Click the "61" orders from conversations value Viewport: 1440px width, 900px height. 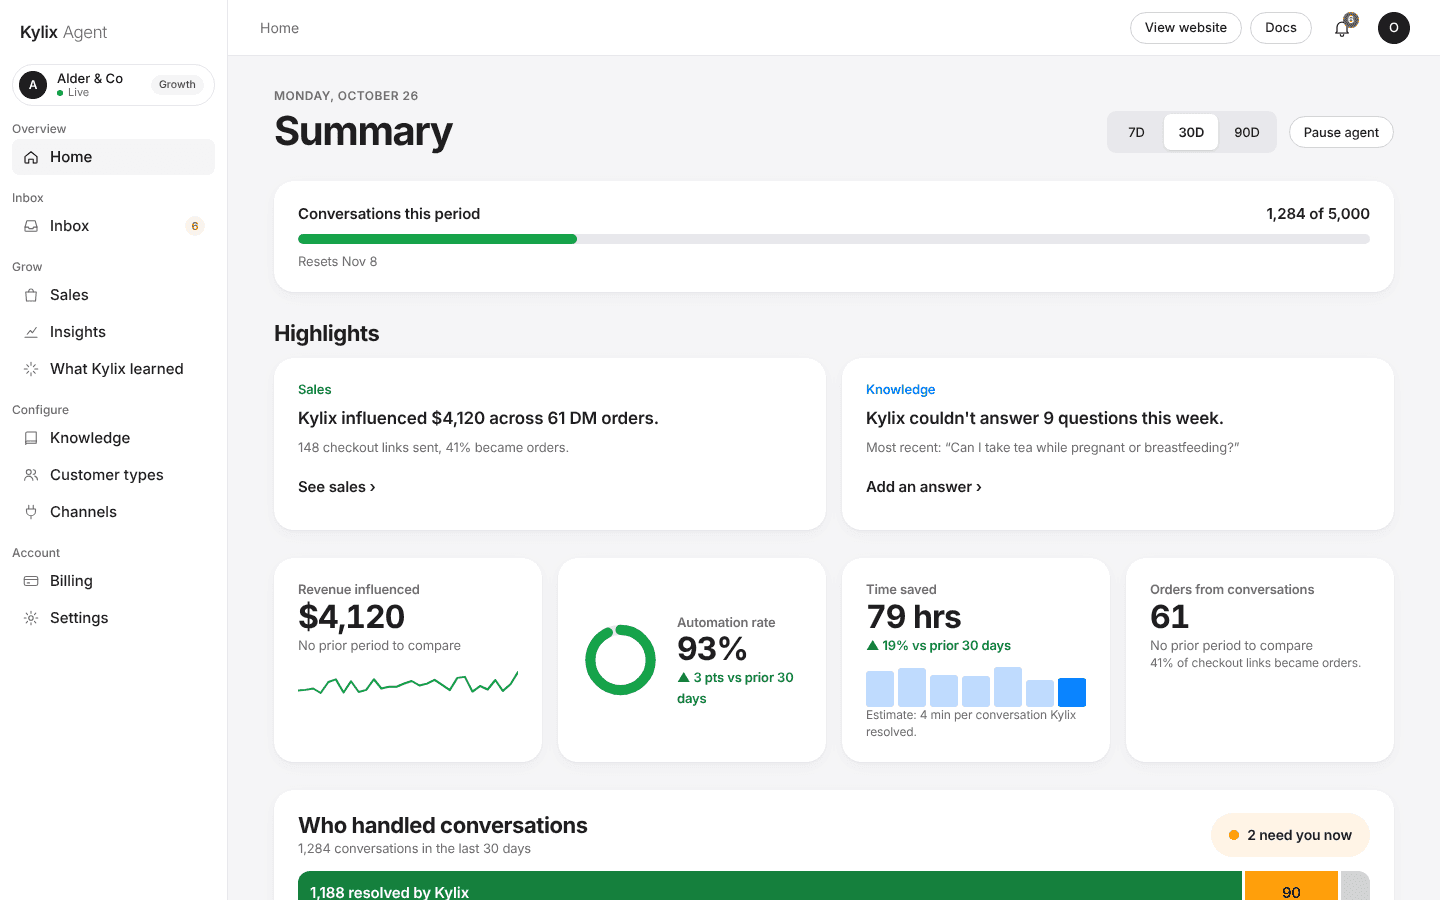point(1169,617)
